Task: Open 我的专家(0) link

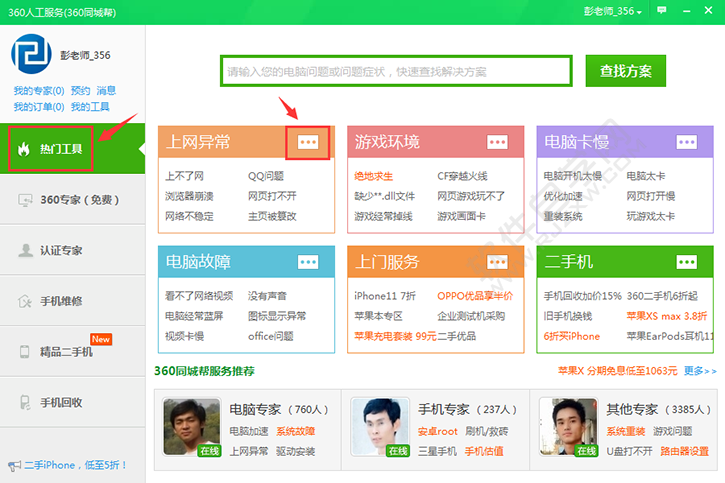Action: [x=39, y=90]
